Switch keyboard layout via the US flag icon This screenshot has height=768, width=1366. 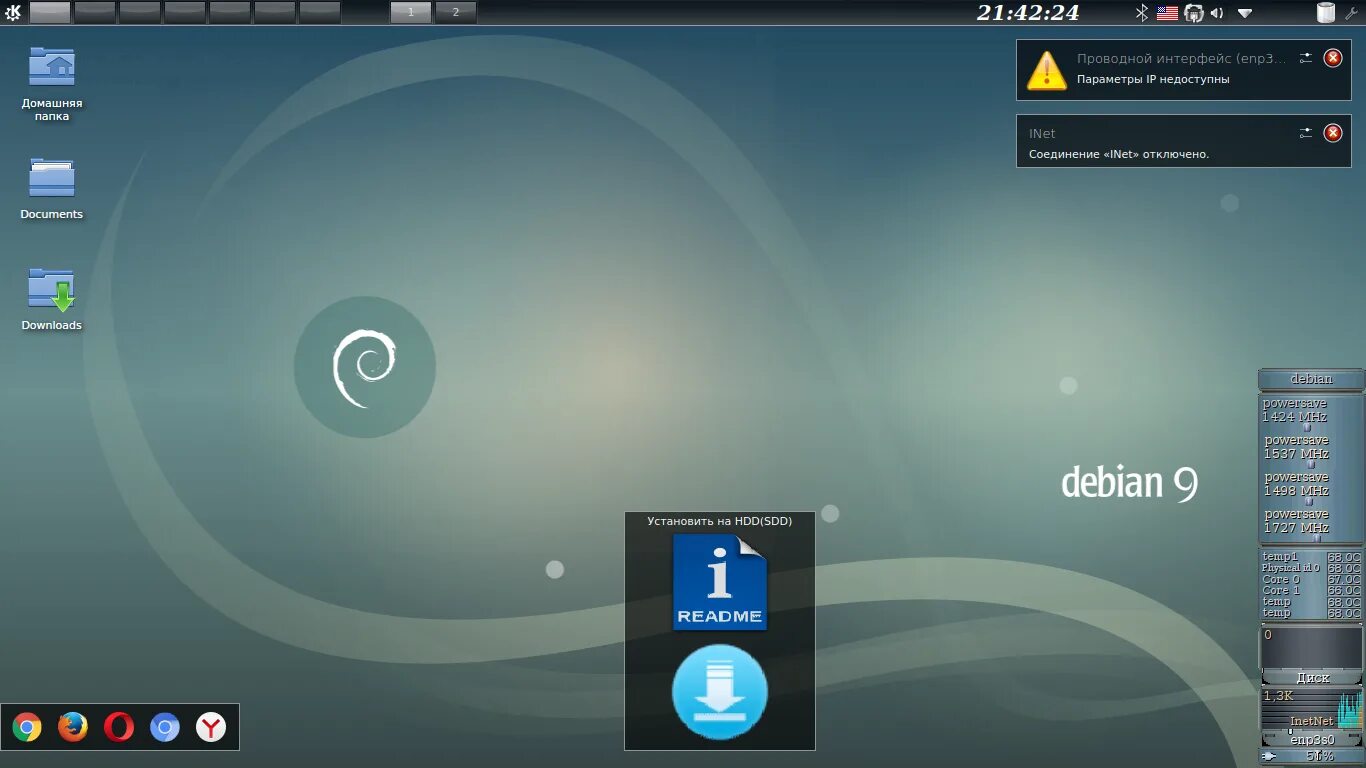[1165, 13]
